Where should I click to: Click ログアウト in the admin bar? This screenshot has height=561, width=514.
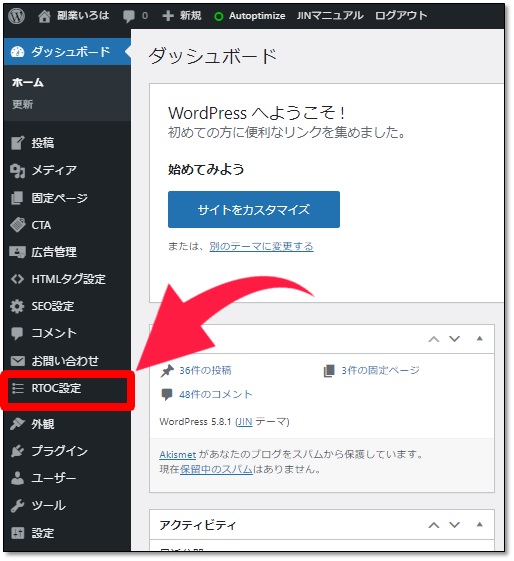pos(401,16)
